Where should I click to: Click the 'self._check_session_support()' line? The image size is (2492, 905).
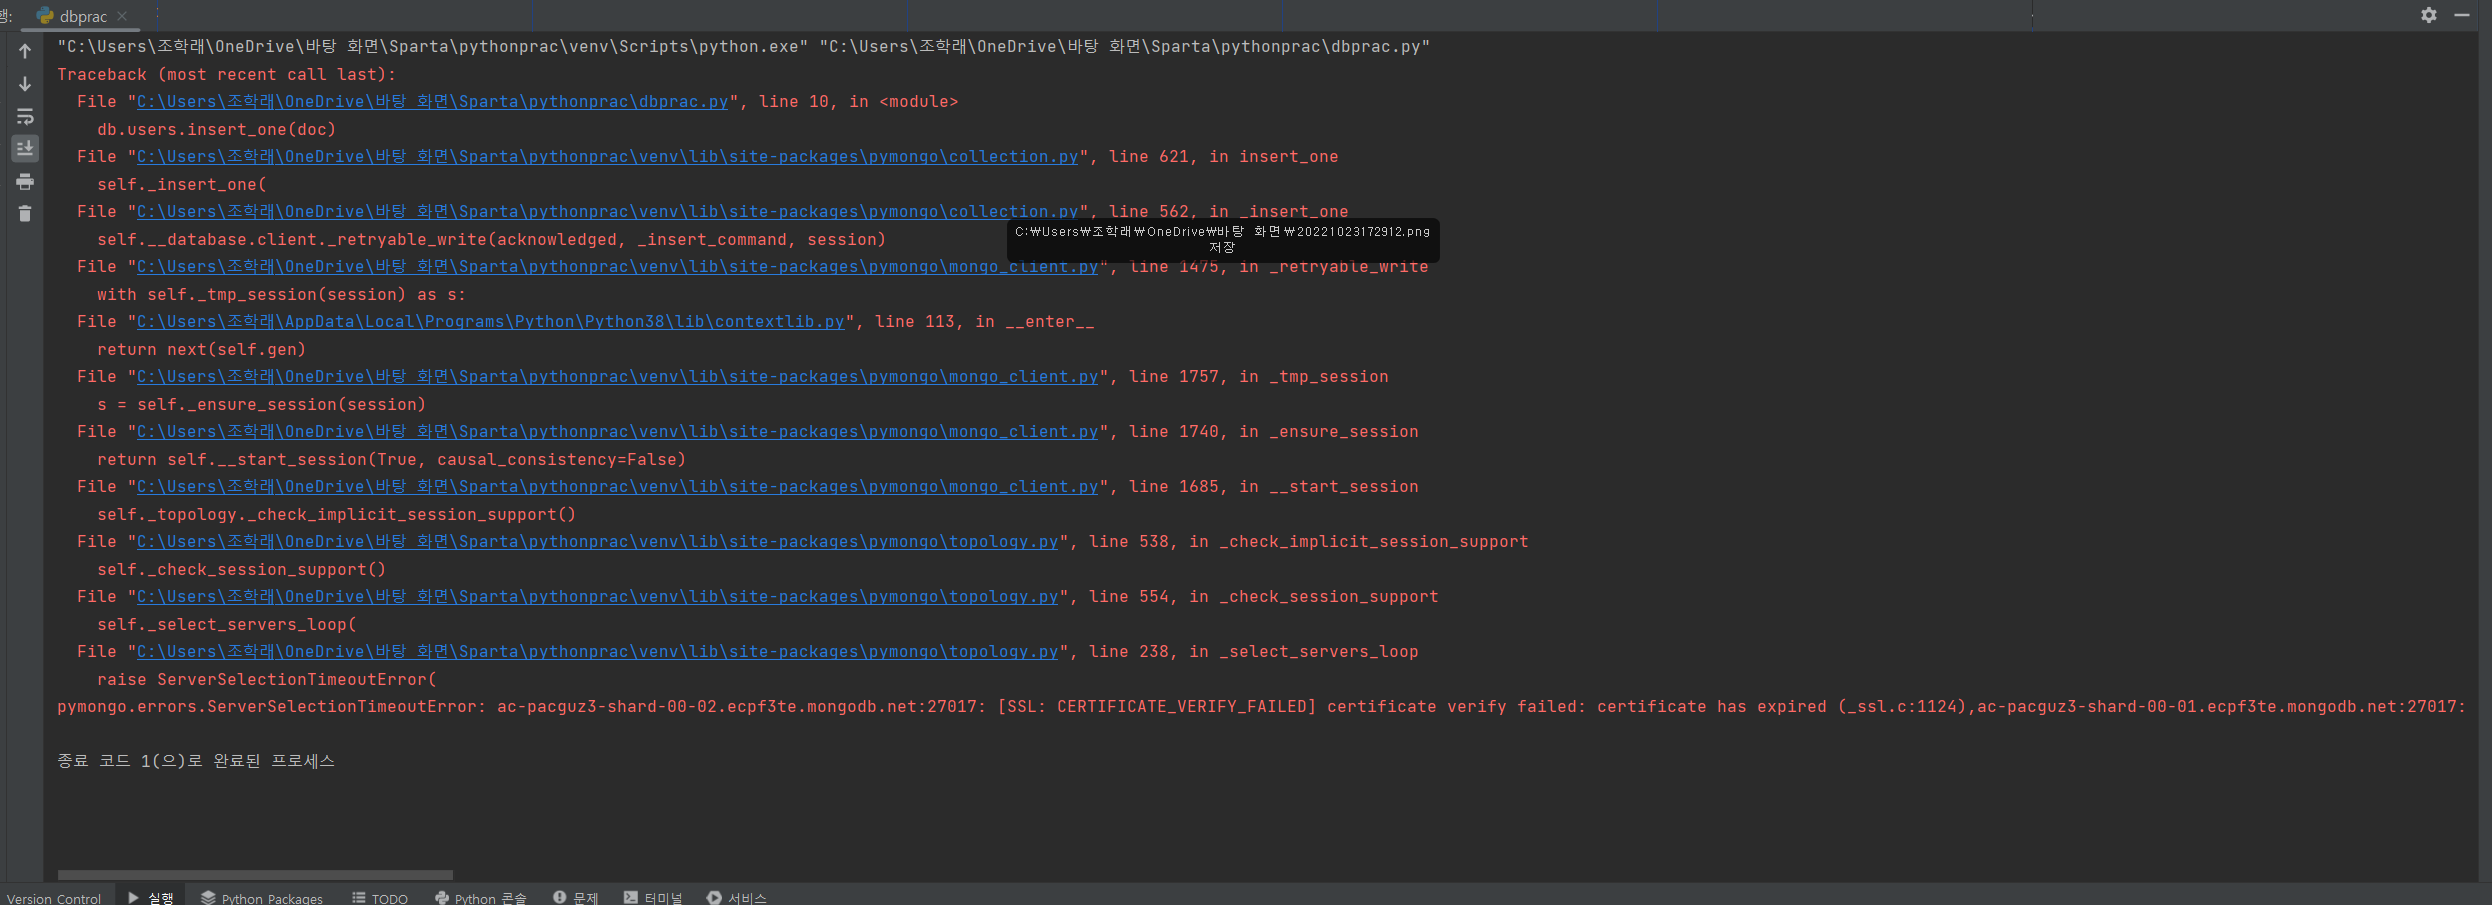241,570
